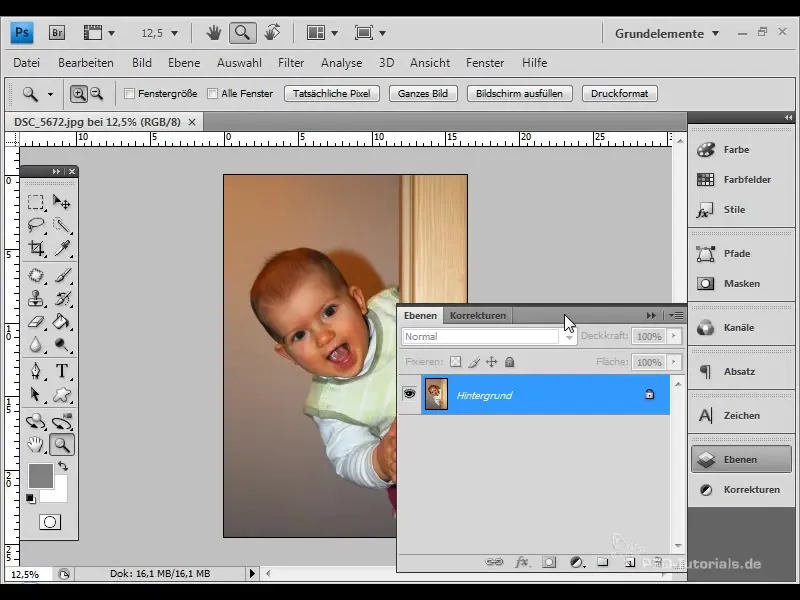Select the Move tool

pos(62,202)
